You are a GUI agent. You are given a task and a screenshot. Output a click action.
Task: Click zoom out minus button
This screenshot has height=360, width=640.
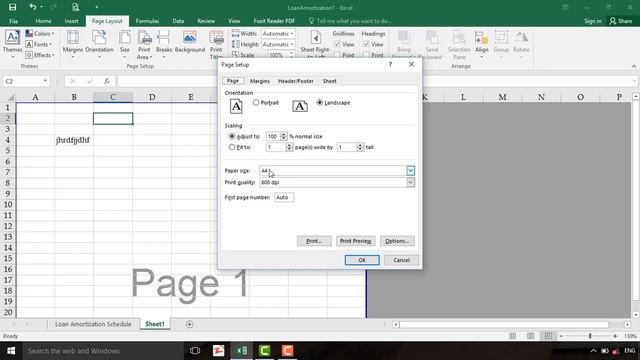point(561,336)
